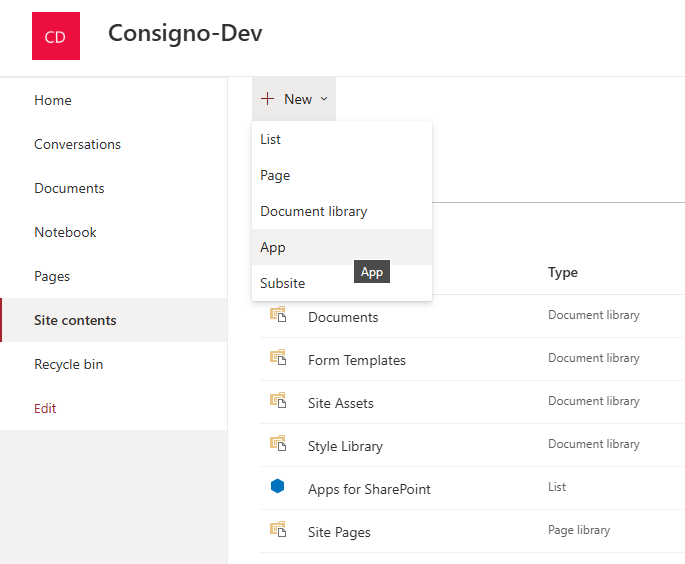The image size is (685, 564).
Task: Choose List from the New menu
Action: pos(342,139)
